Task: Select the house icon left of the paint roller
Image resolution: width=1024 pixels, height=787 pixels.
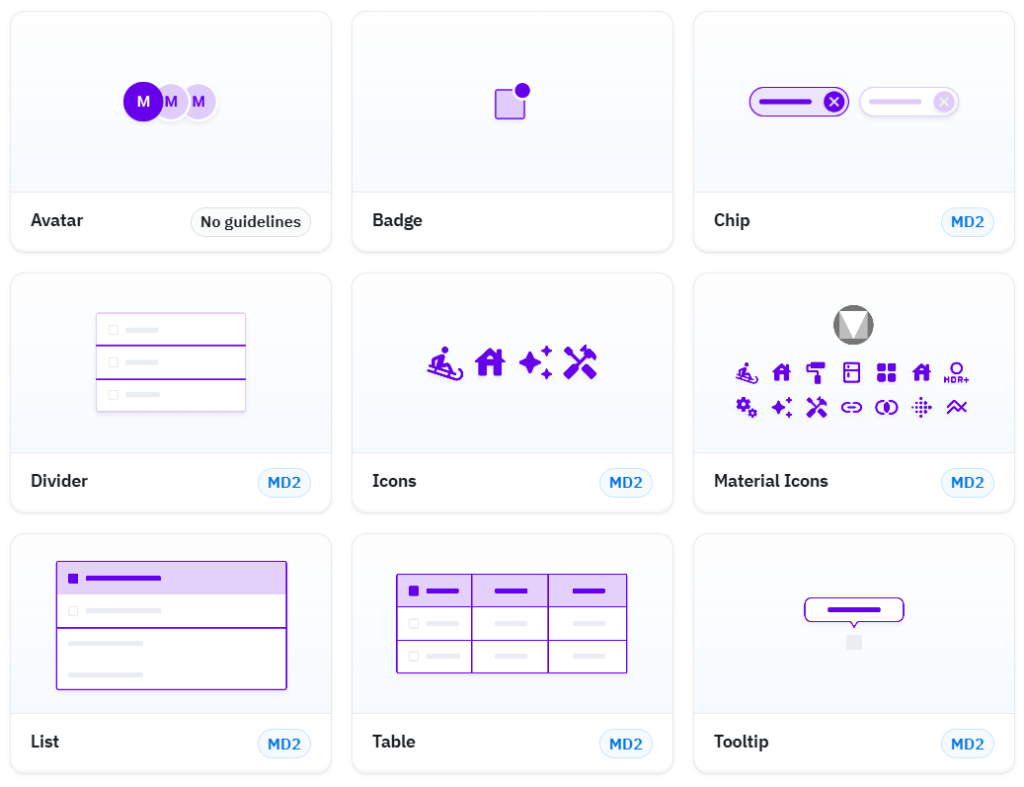Action: (781, 373)
